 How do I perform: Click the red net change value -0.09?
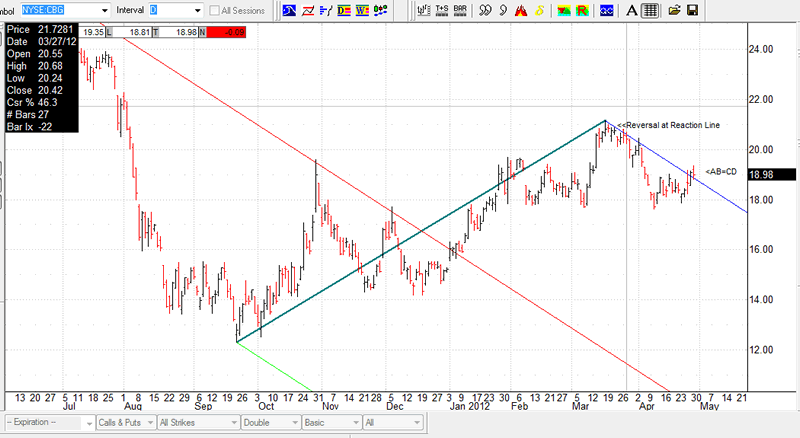(x=230, y=32)
